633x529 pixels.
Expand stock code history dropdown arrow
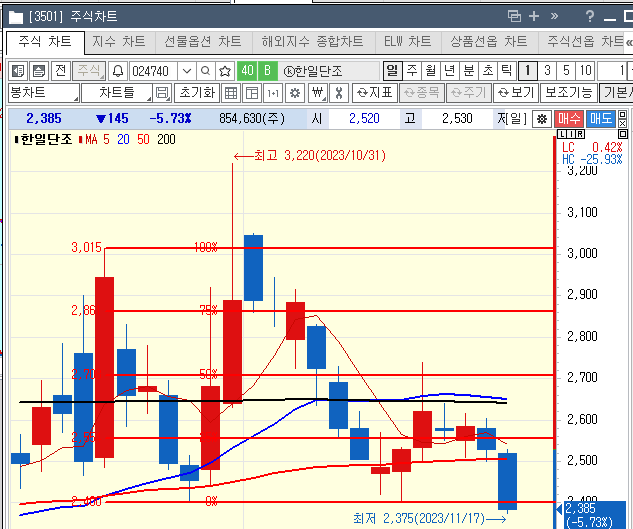click(x=187, y=71)
